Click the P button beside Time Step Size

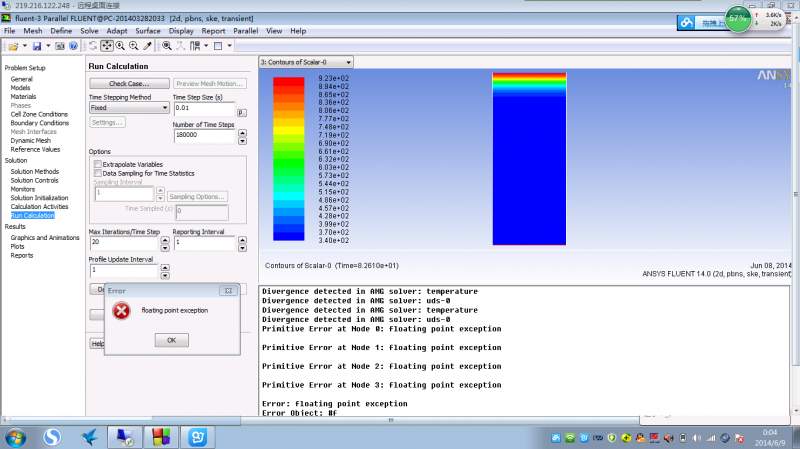tap(242, 113)
